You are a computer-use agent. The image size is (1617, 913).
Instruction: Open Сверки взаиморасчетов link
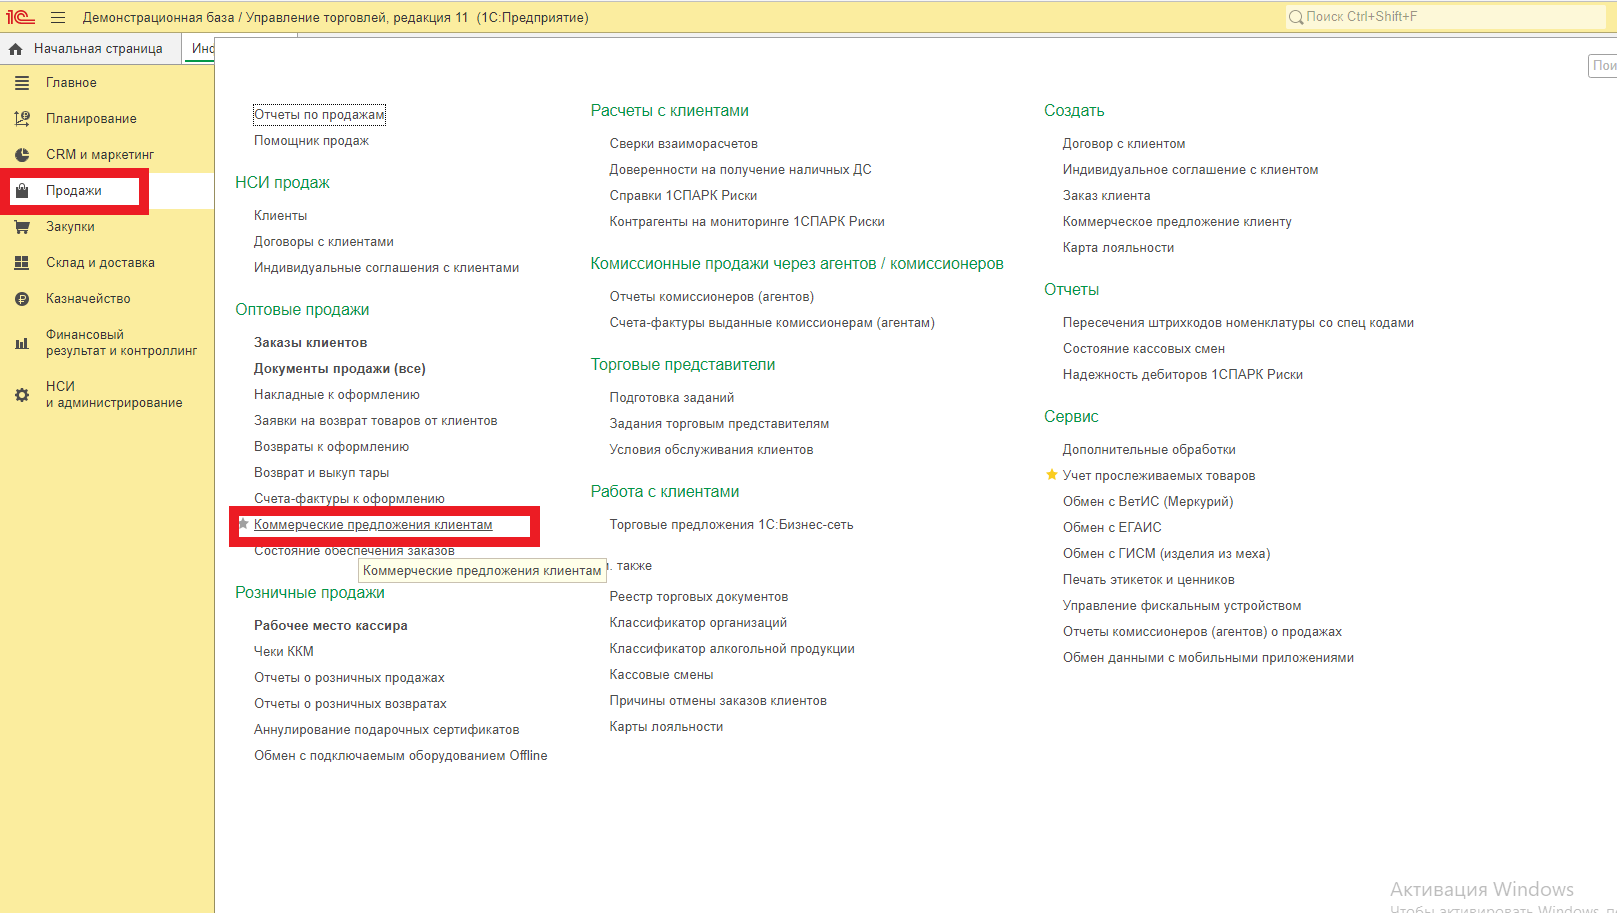pos(683,144)
